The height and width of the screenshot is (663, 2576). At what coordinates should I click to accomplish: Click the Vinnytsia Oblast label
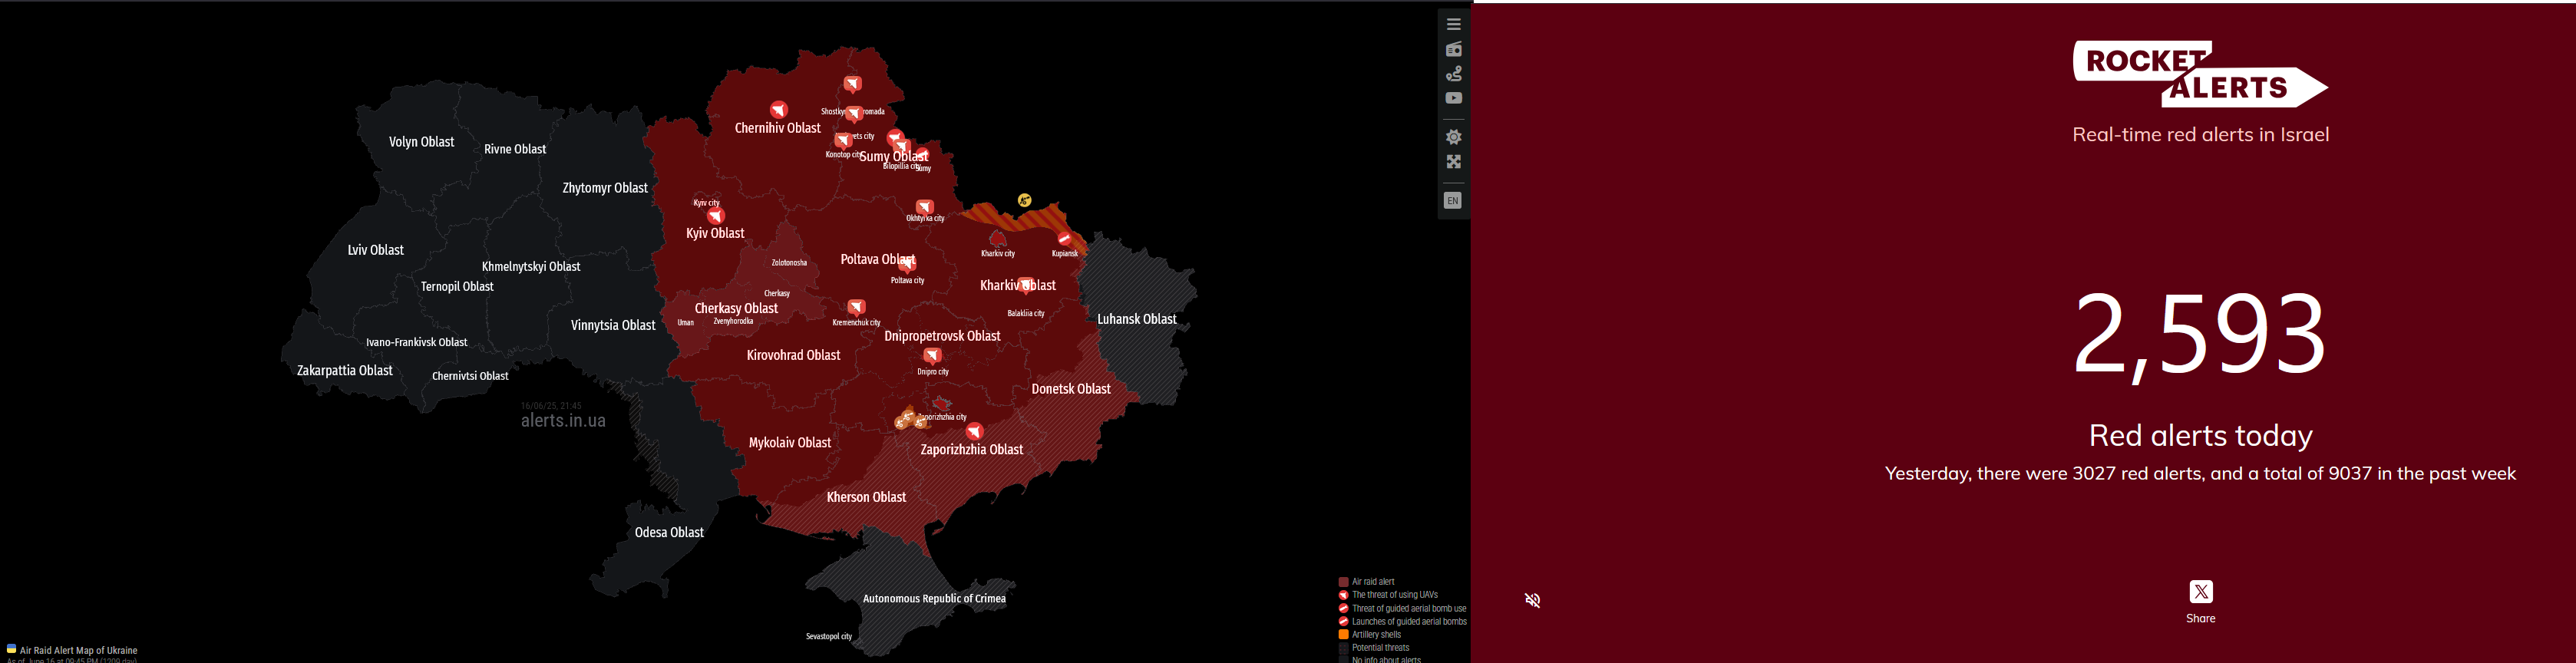coord(613,325)
